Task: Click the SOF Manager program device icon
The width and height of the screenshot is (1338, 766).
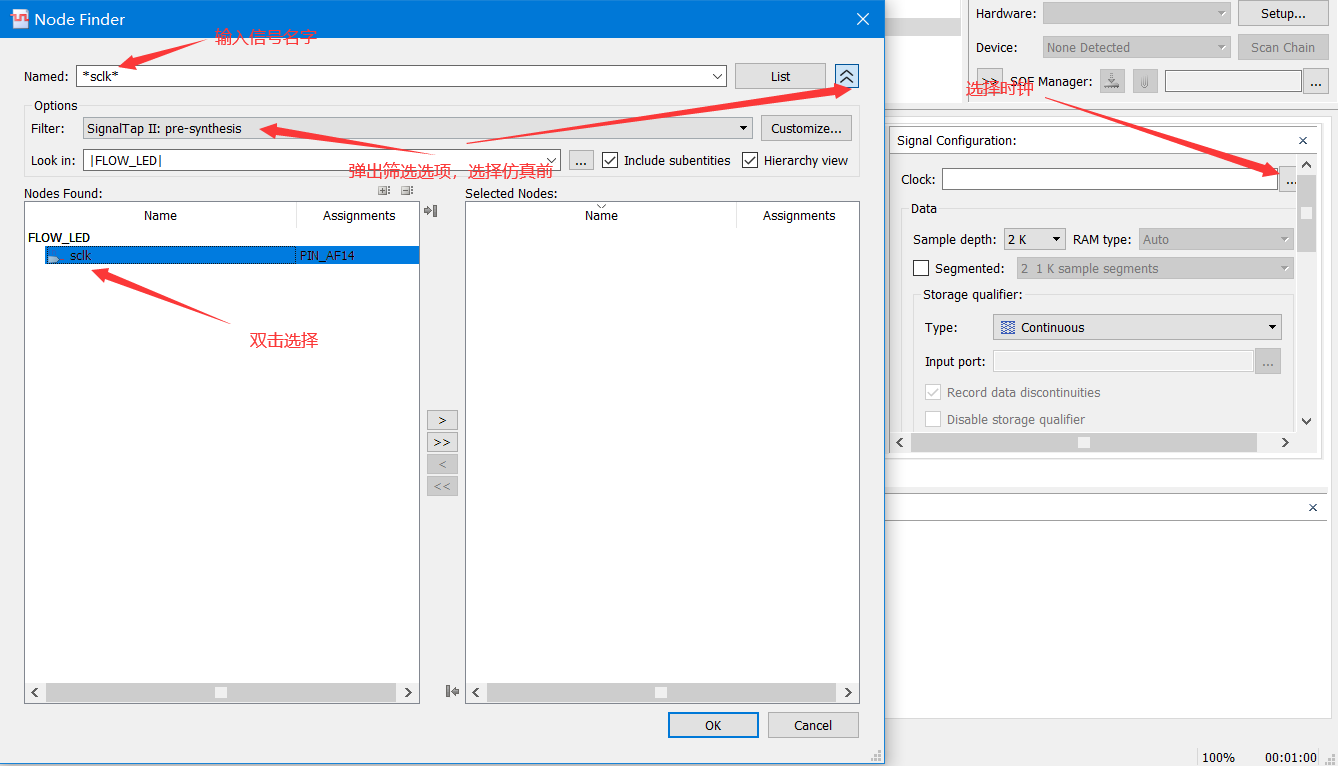Action: [x=1112, y=82]
